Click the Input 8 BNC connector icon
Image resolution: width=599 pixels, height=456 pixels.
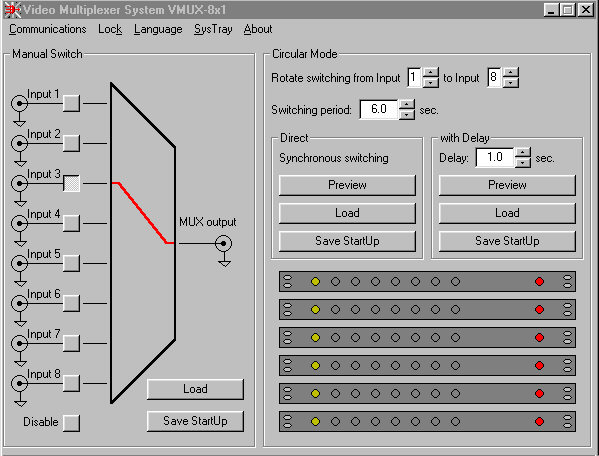click(x=19, y=383)
